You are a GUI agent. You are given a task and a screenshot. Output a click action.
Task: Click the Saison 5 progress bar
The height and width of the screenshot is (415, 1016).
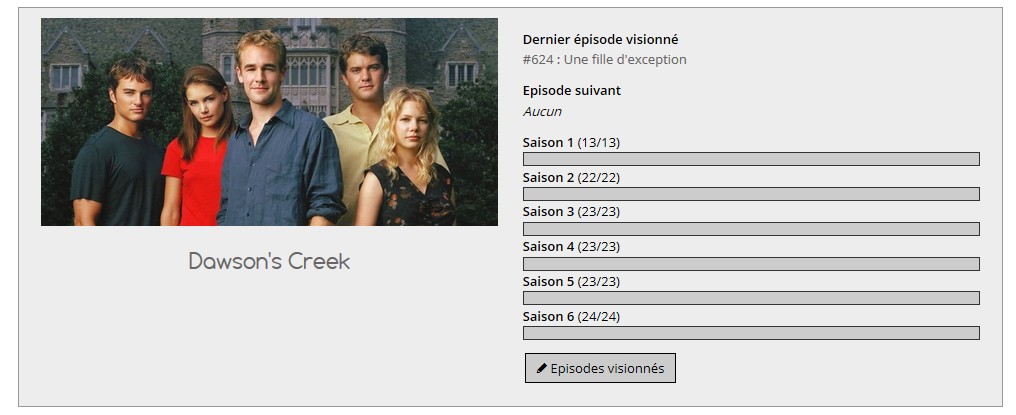click(751, 298)
